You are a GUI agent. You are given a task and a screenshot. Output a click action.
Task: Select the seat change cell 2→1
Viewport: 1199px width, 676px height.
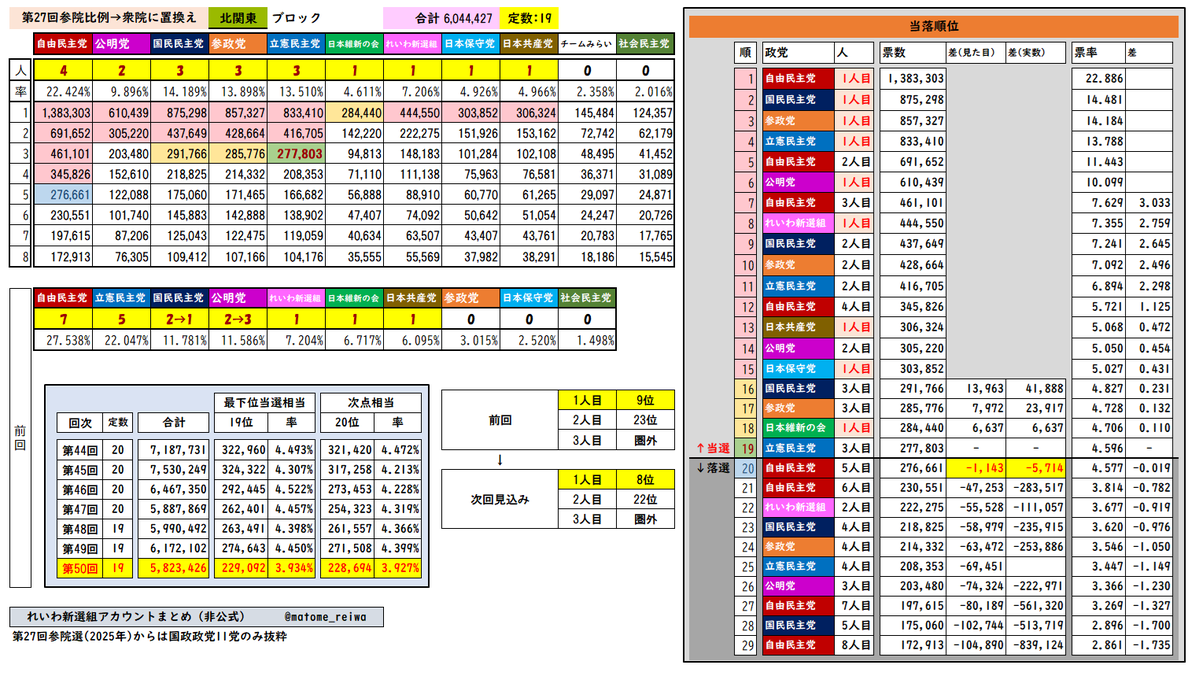coord(180,319)
